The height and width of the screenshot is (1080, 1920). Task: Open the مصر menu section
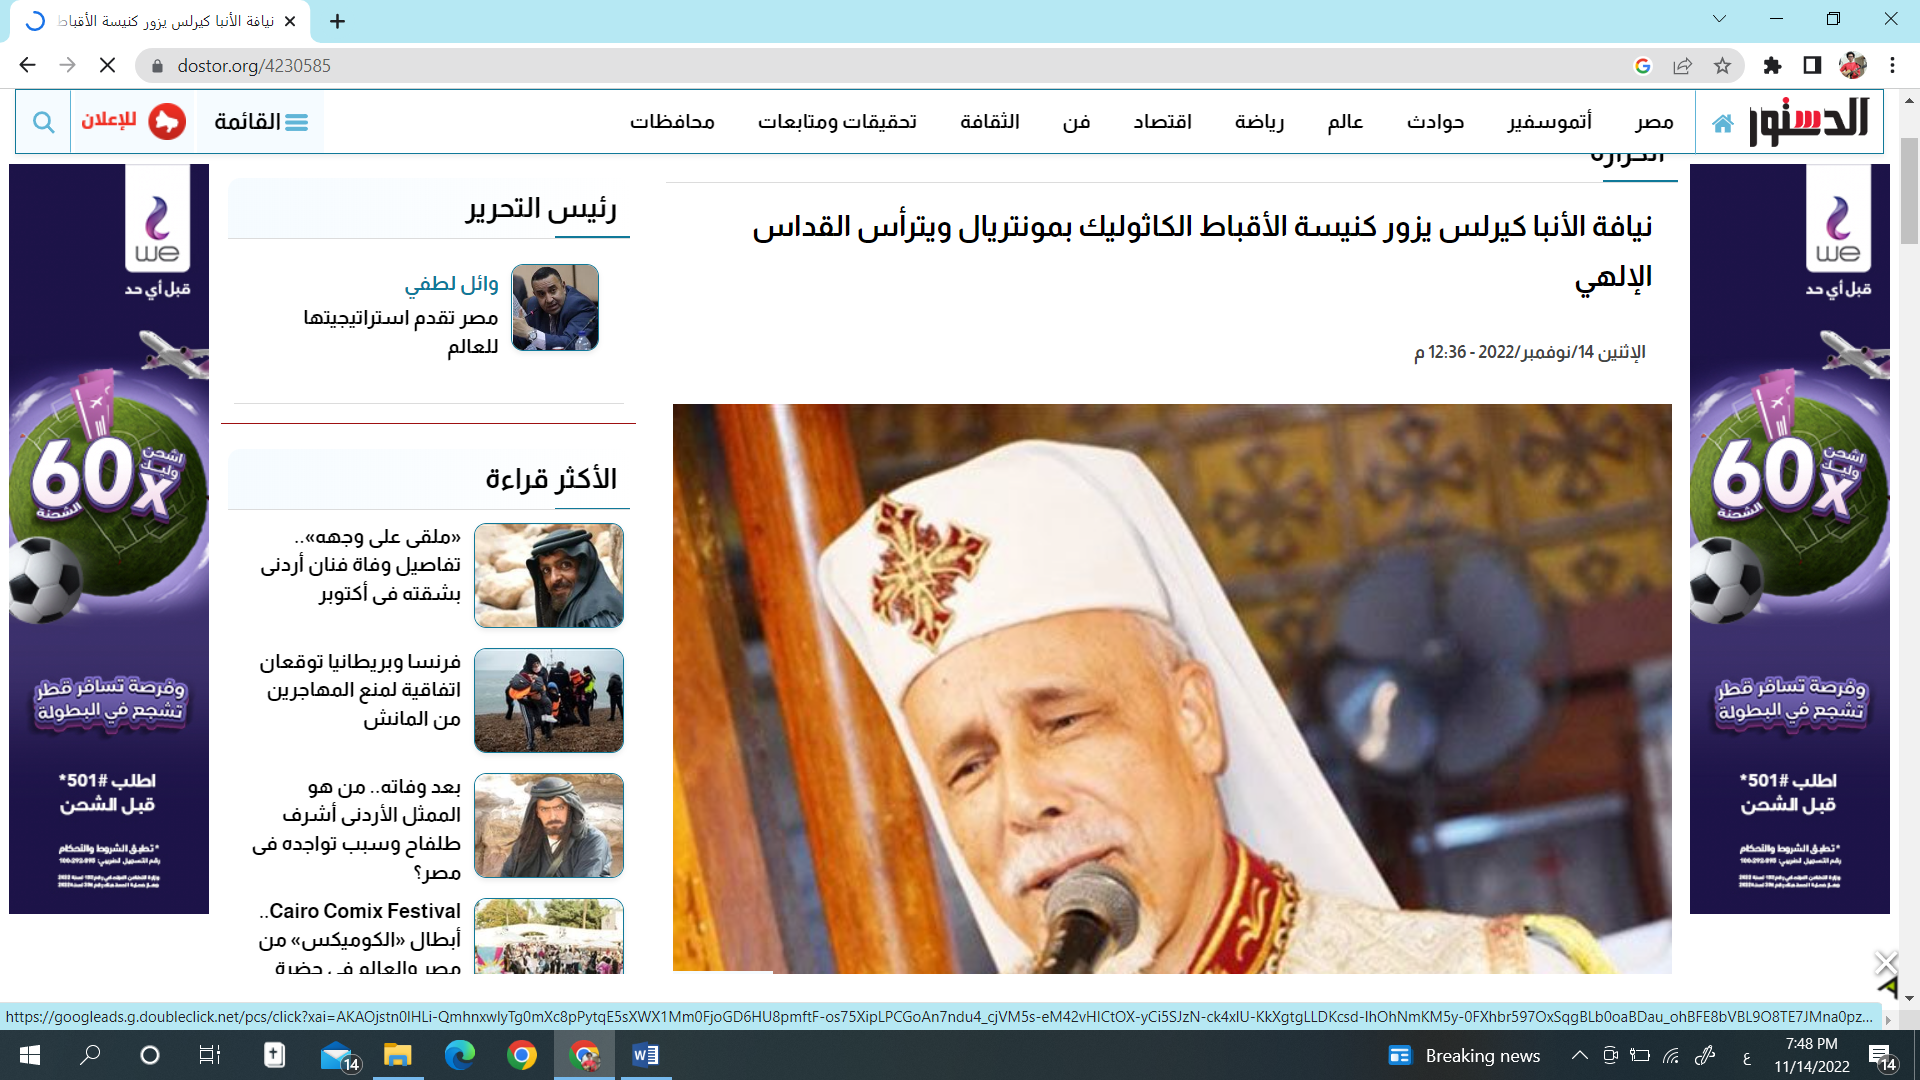(1654, 122)
